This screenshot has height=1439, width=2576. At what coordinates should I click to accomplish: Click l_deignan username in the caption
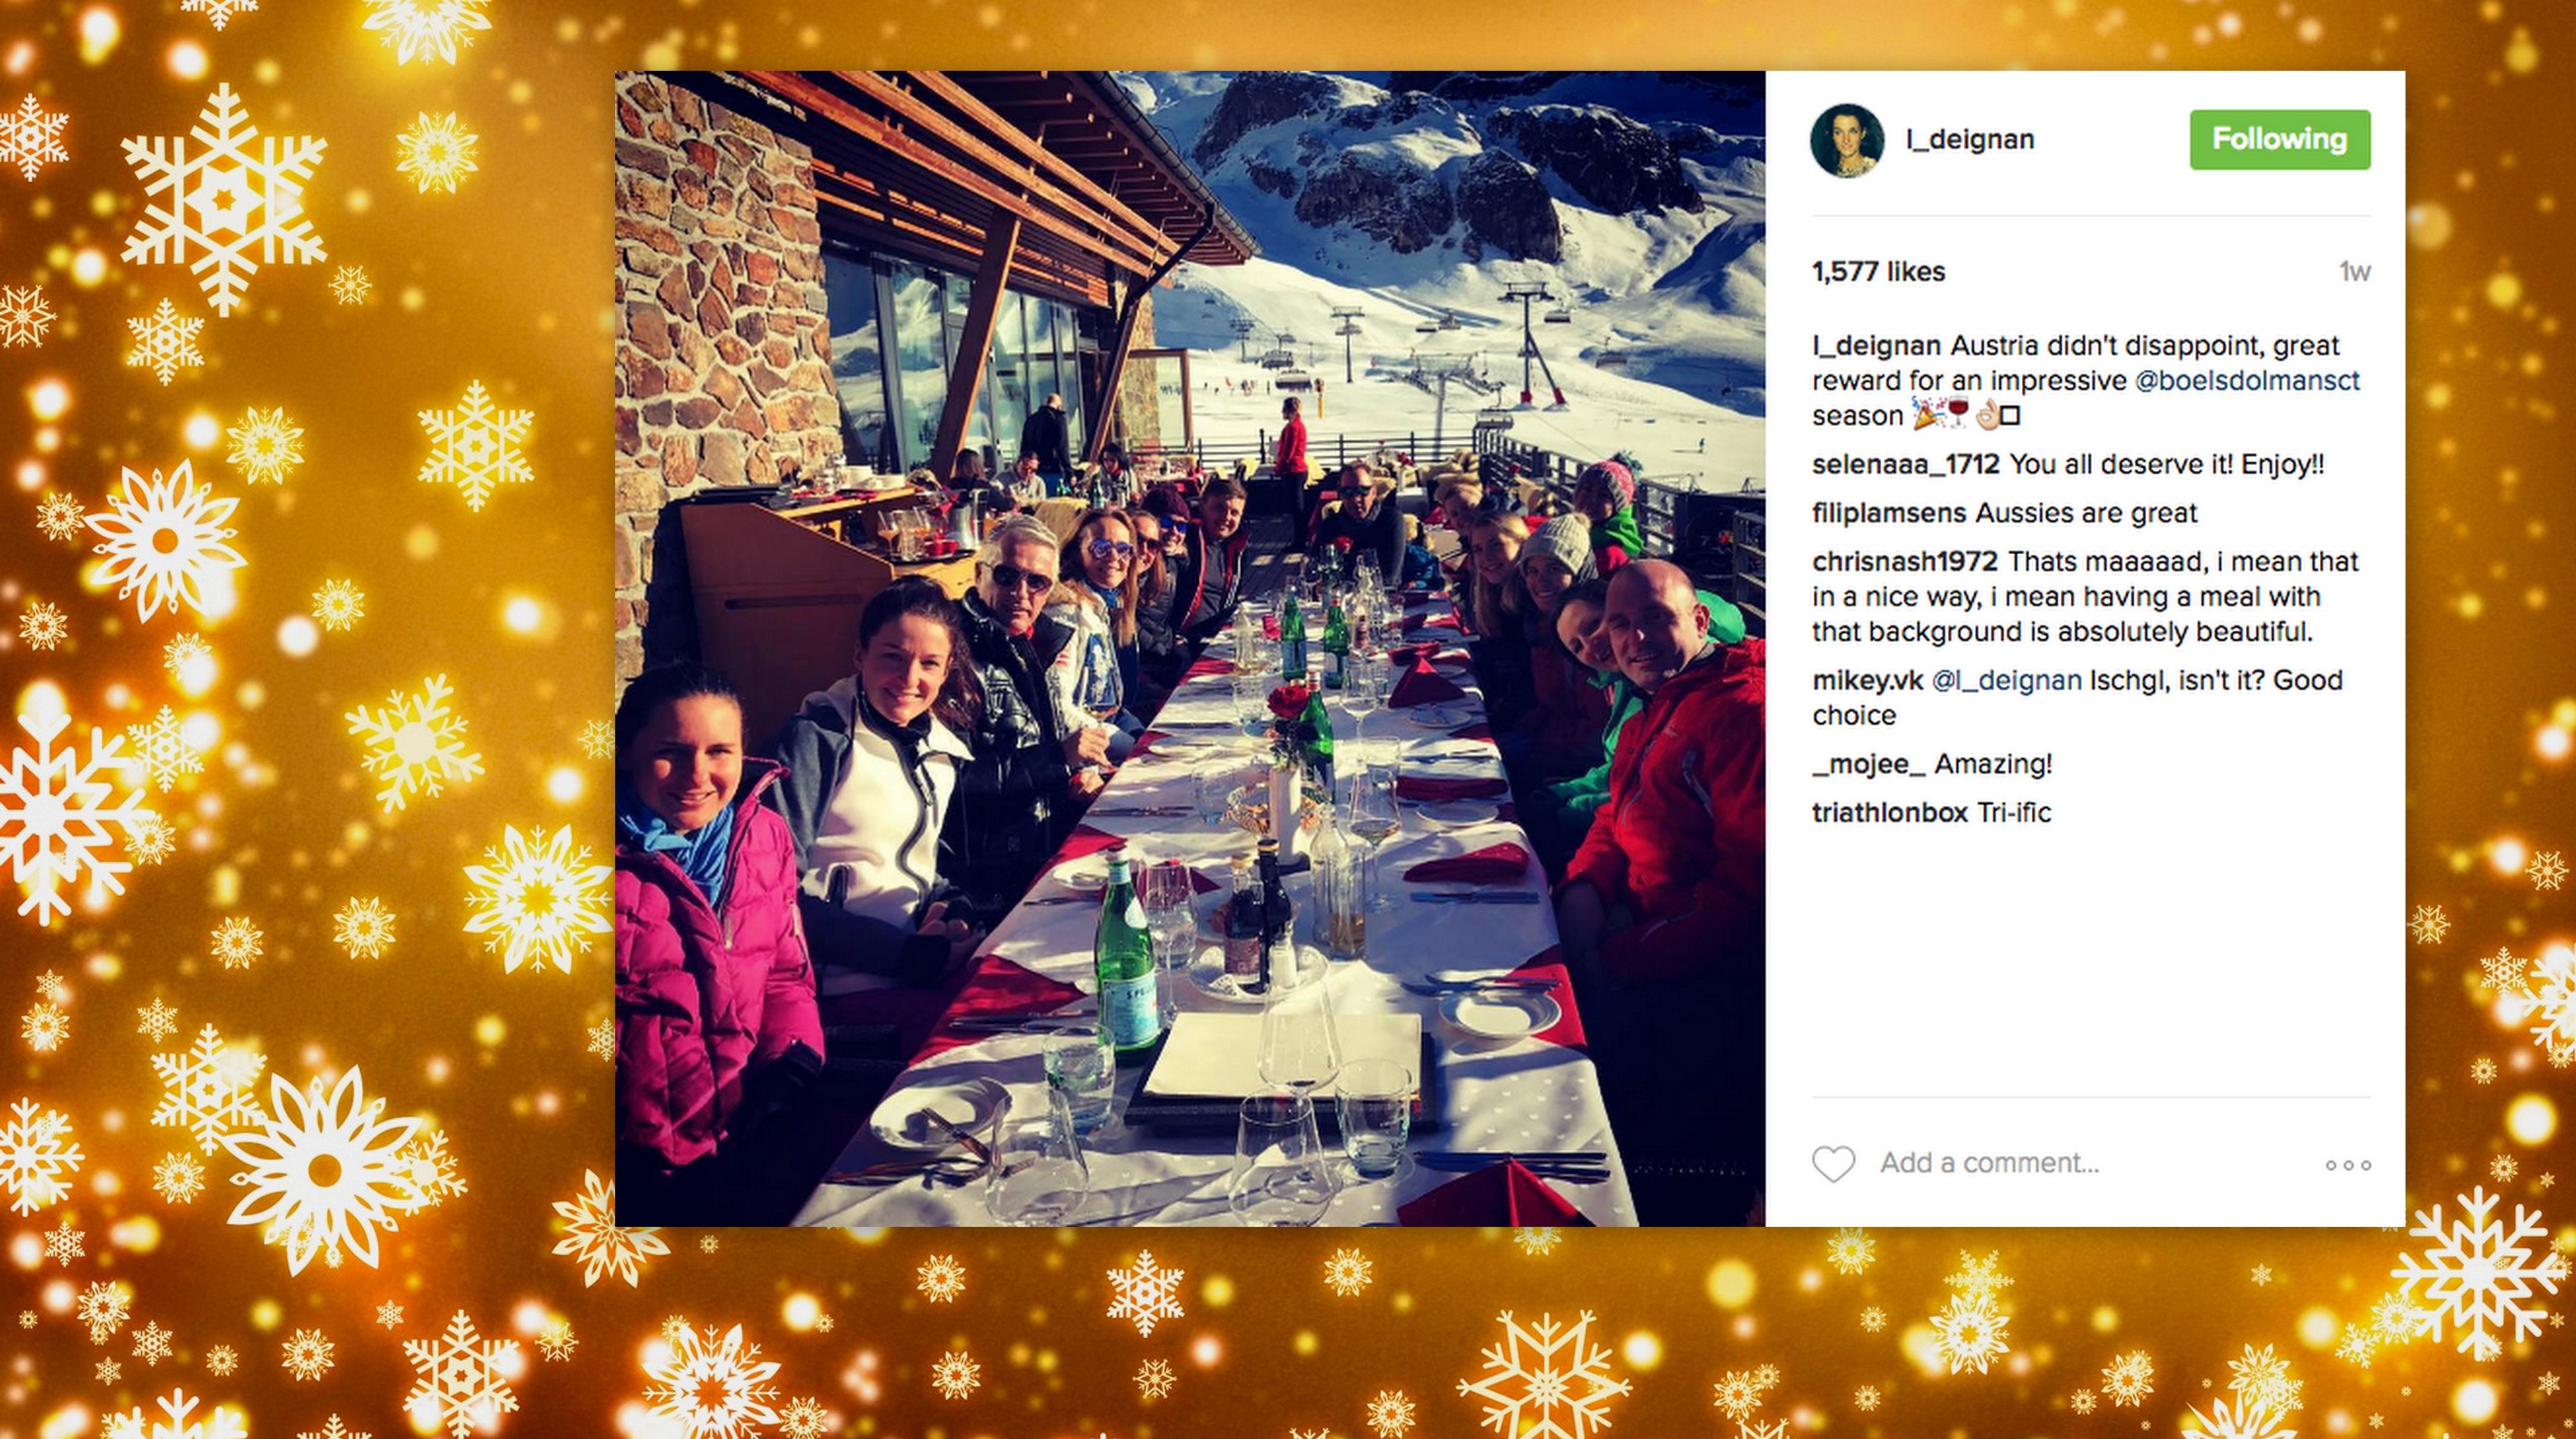pyautogui.click(x=1876, y=346)
